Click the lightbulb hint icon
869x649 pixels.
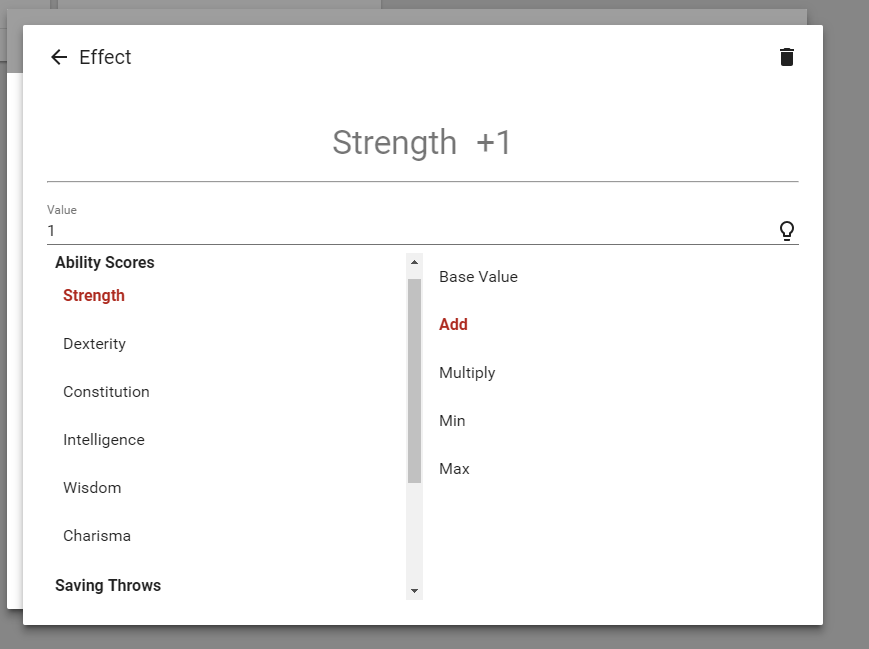point(787,231)
